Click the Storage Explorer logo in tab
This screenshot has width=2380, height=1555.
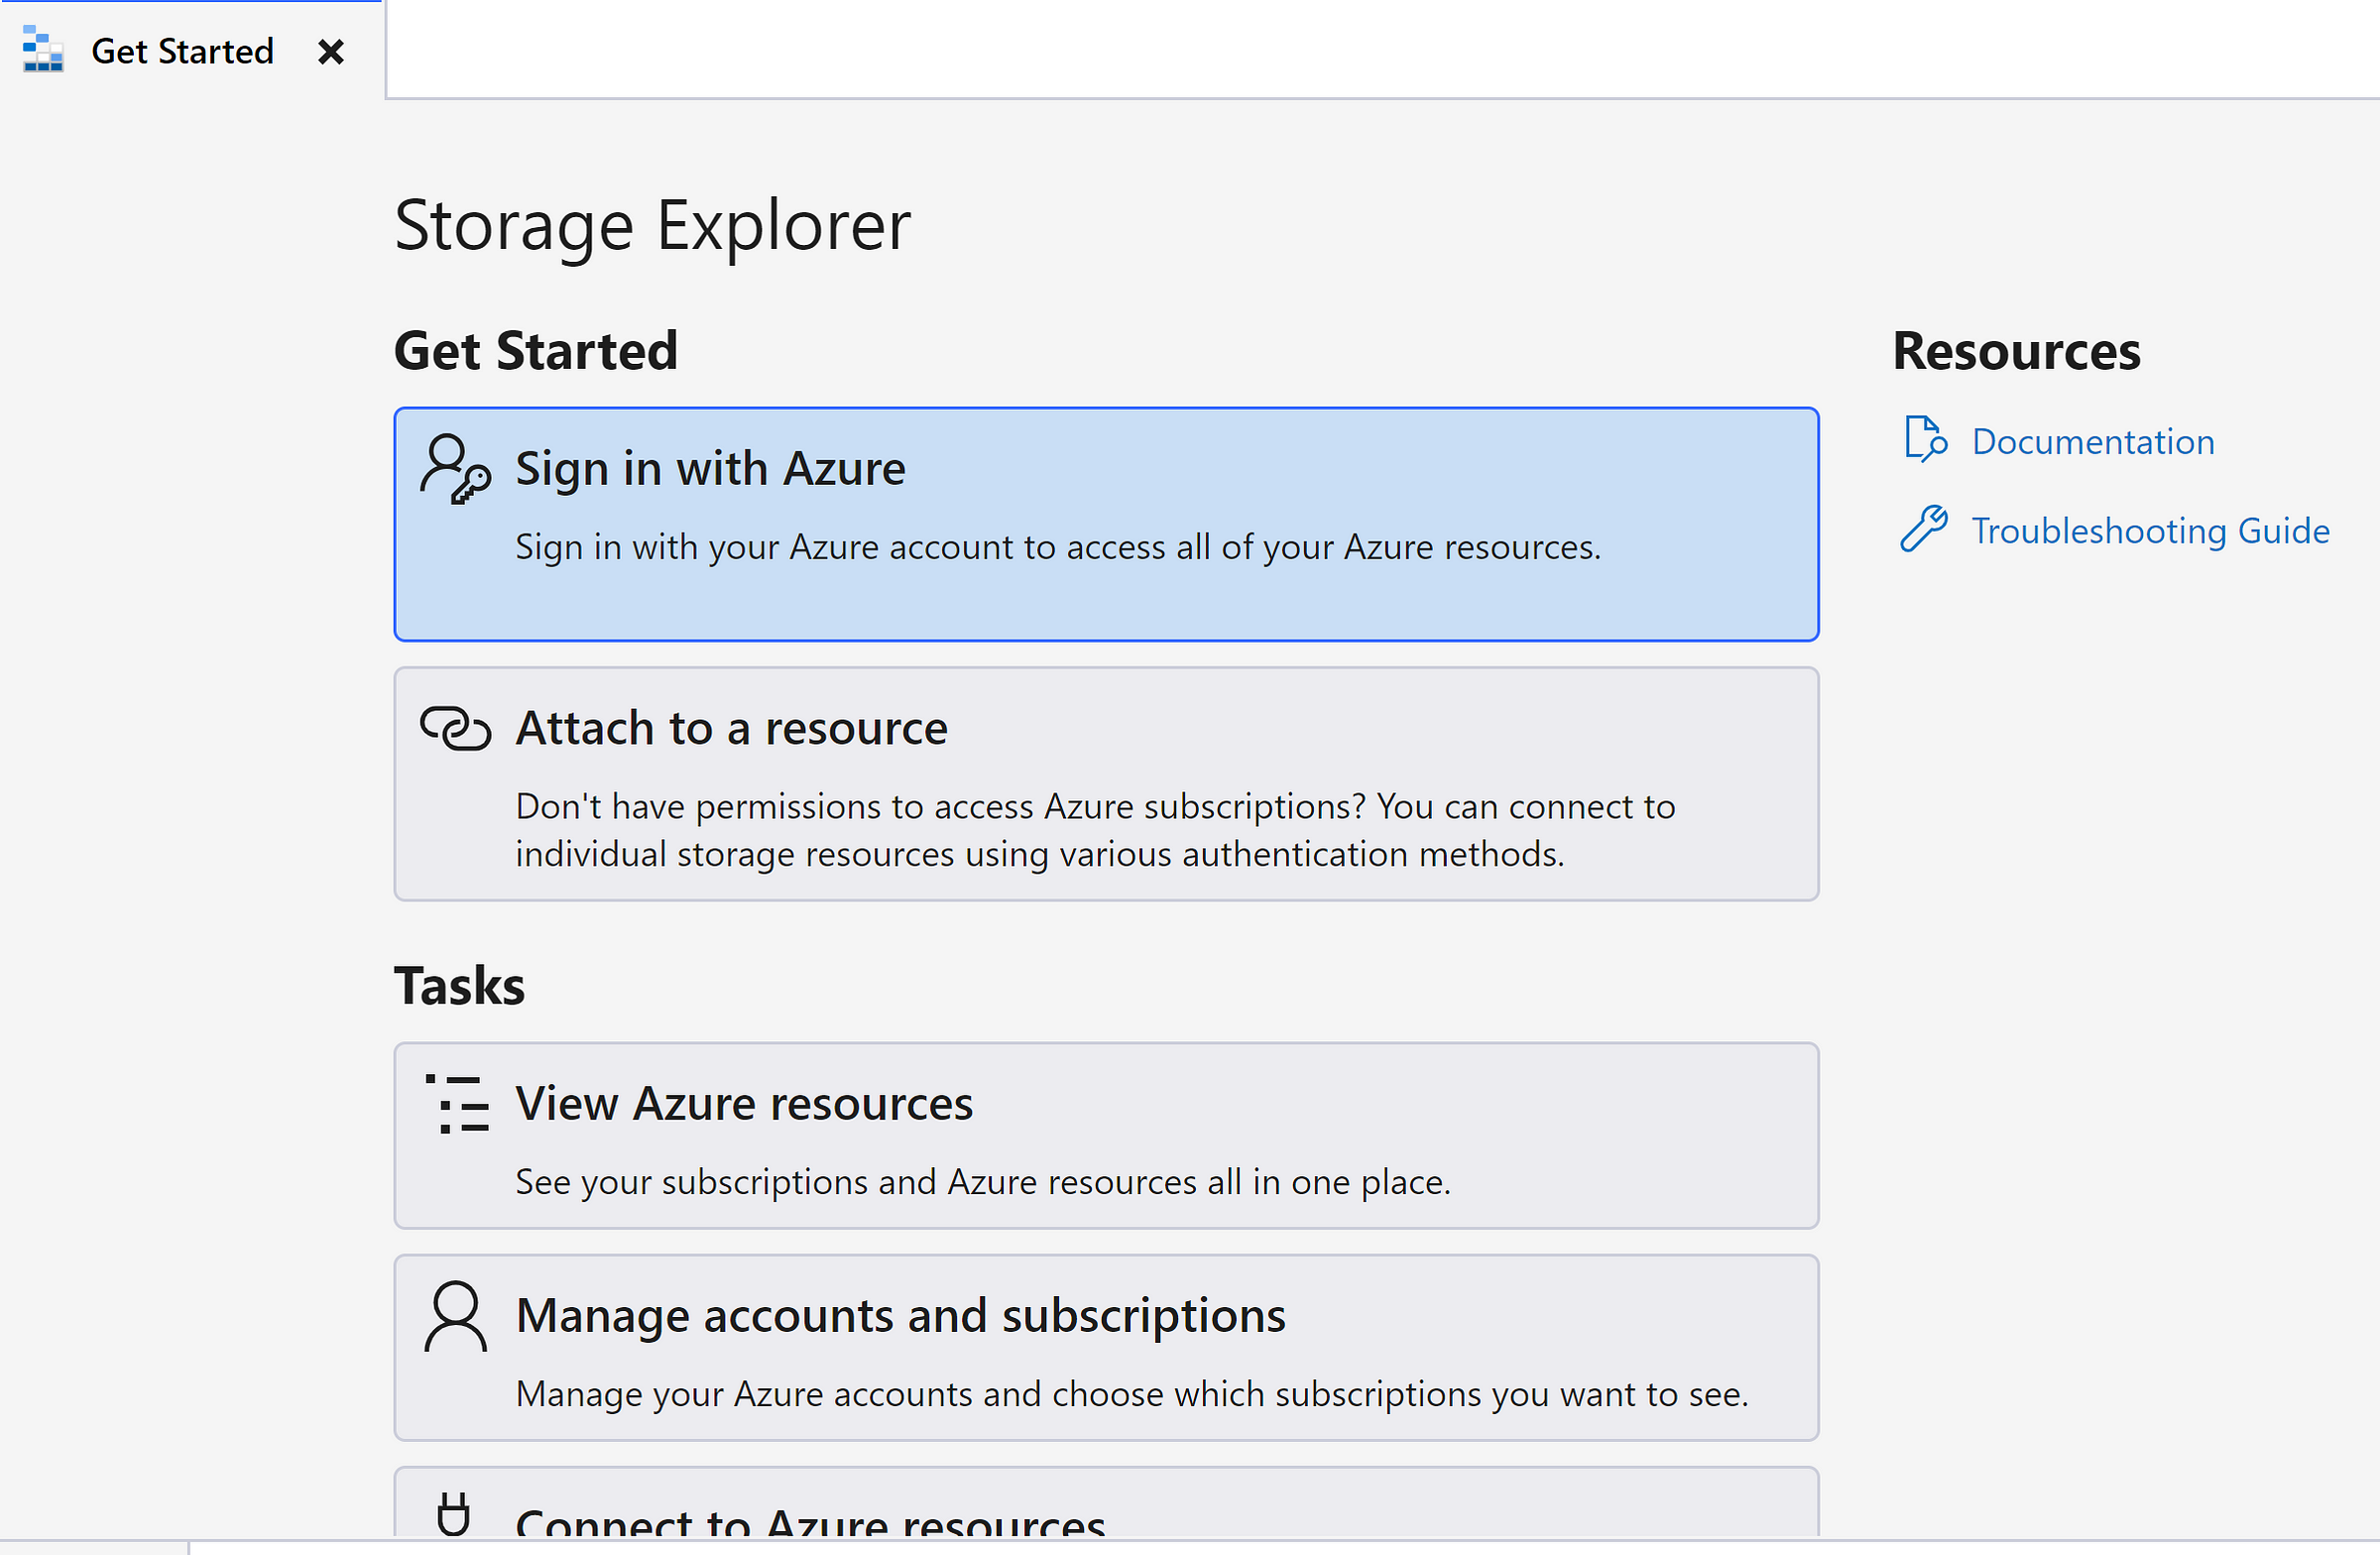coord(43,49)
